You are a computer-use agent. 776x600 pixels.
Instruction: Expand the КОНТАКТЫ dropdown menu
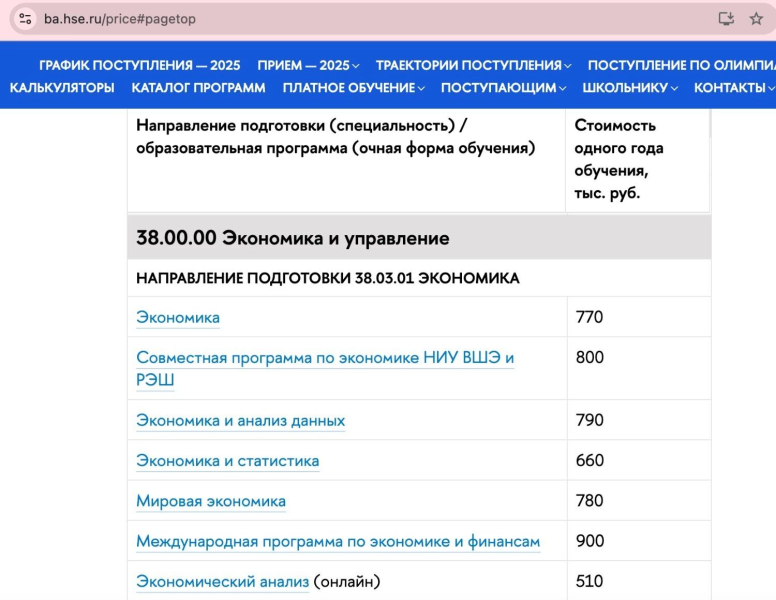(x=733, y=87)
